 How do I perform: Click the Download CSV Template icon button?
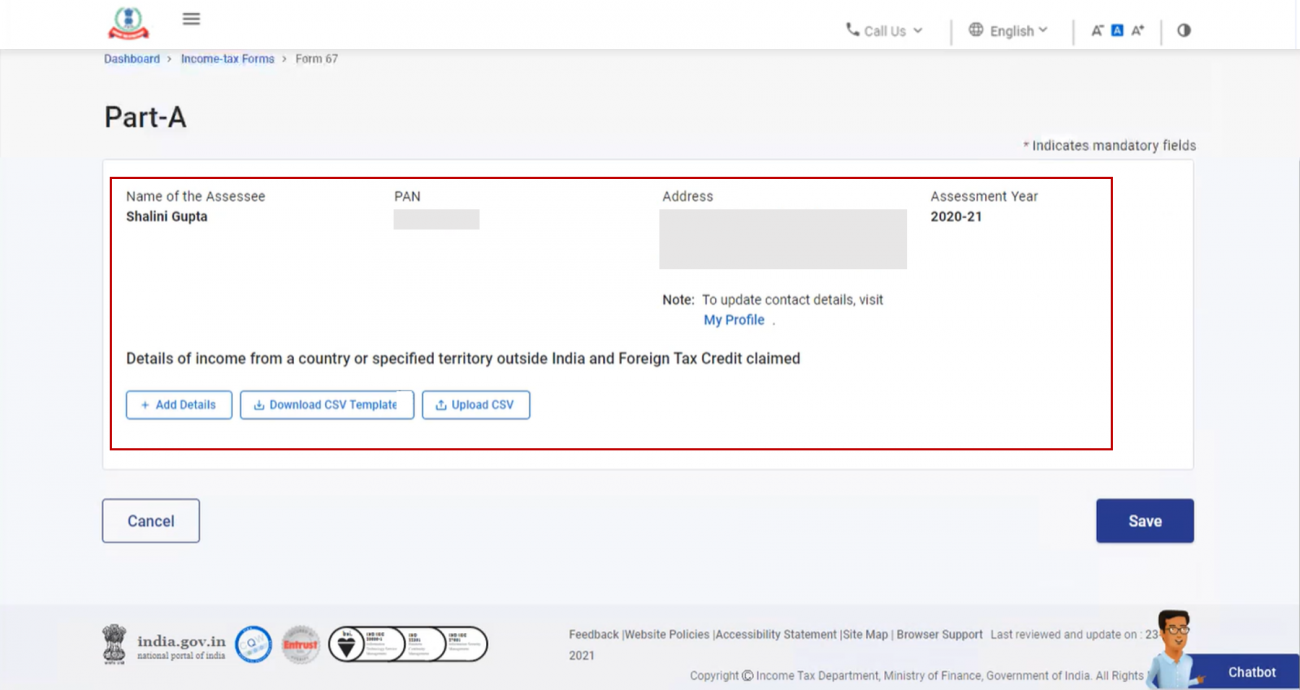(x=258, y=404)
